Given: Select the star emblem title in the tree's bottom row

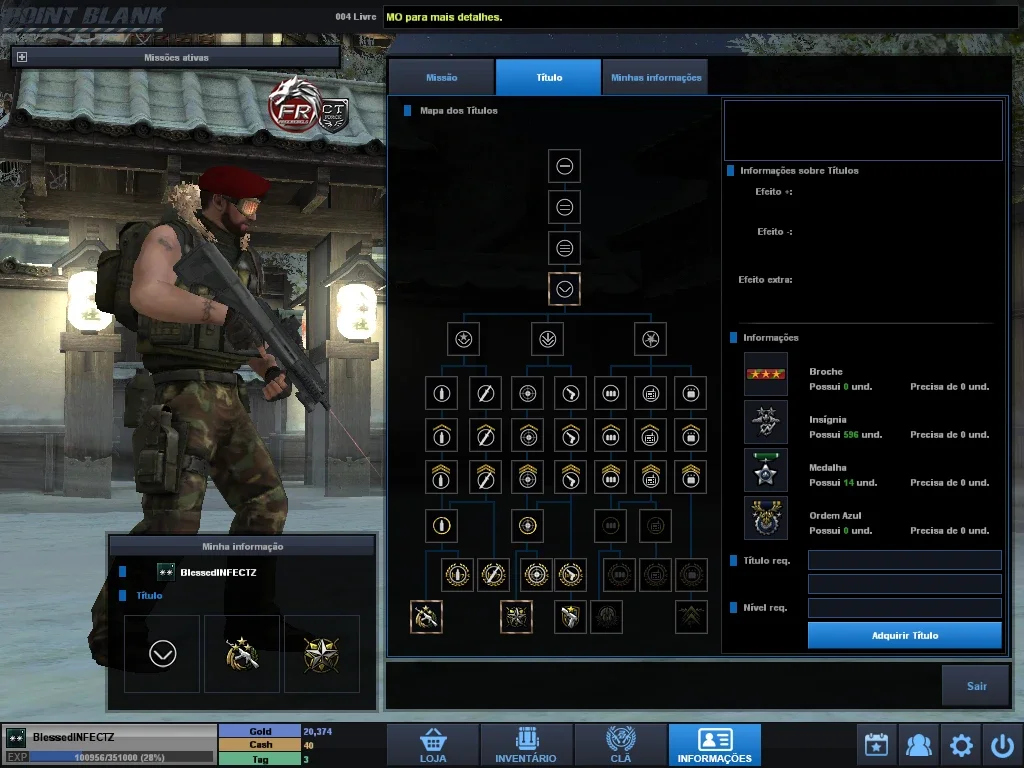Looking at the screenshot, I should [x=516, y=617].
